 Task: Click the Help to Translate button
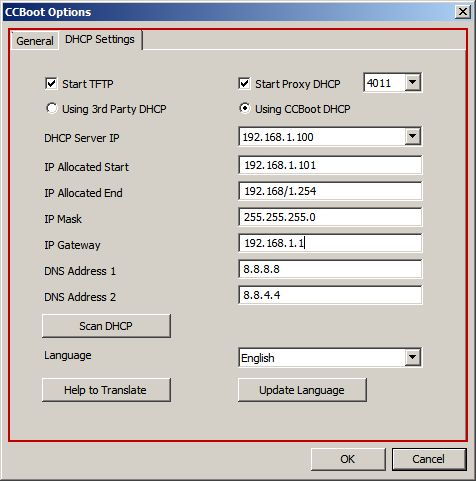point(106,390)
